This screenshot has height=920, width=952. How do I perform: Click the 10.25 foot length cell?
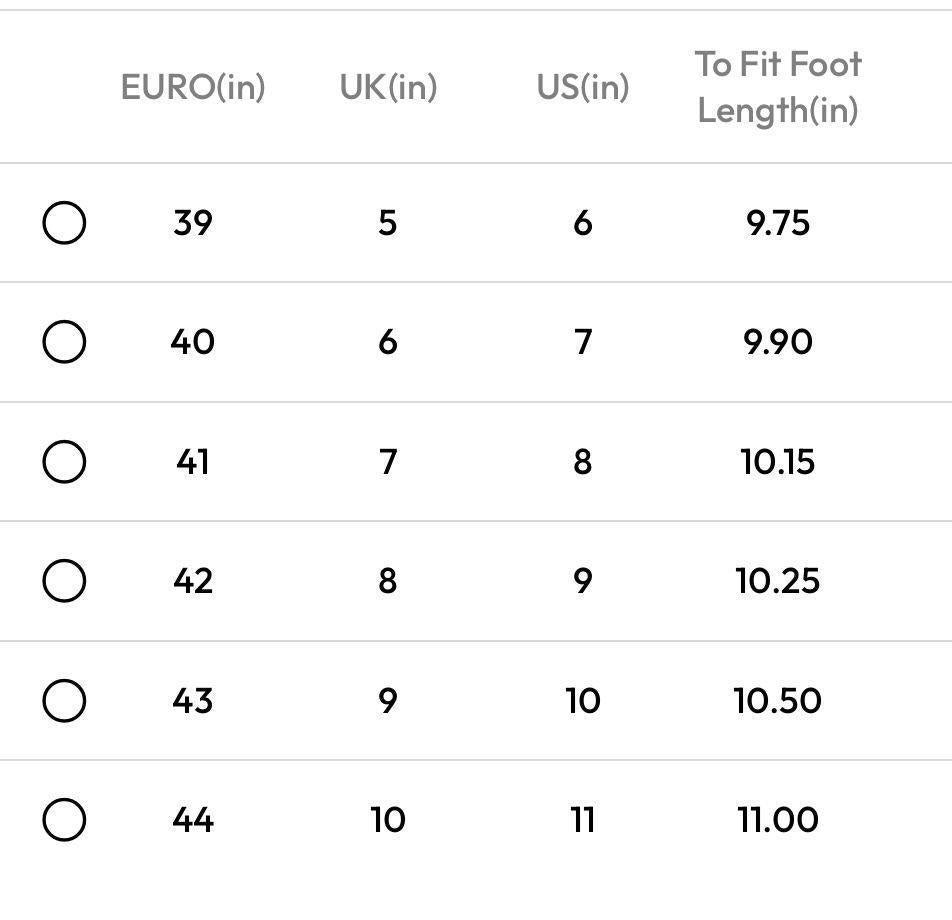778,581
